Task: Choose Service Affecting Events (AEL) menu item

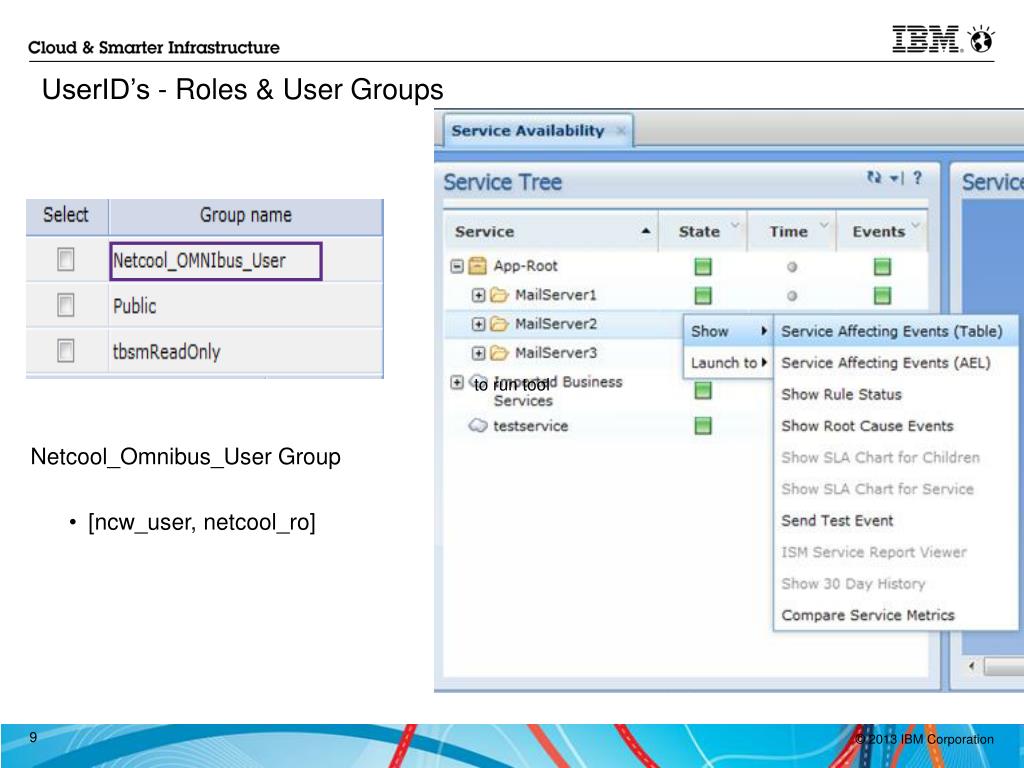Action: coord(885,363)
